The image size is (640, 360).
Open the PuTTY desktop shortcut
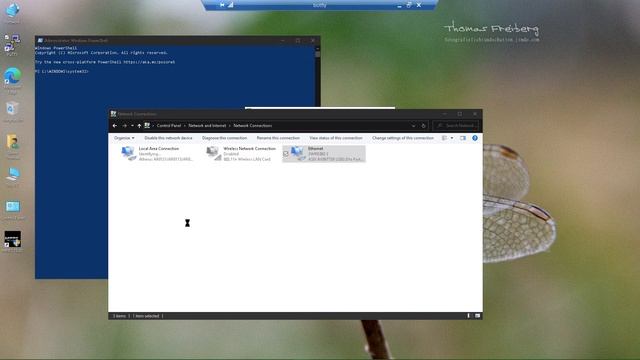point(12,45)
